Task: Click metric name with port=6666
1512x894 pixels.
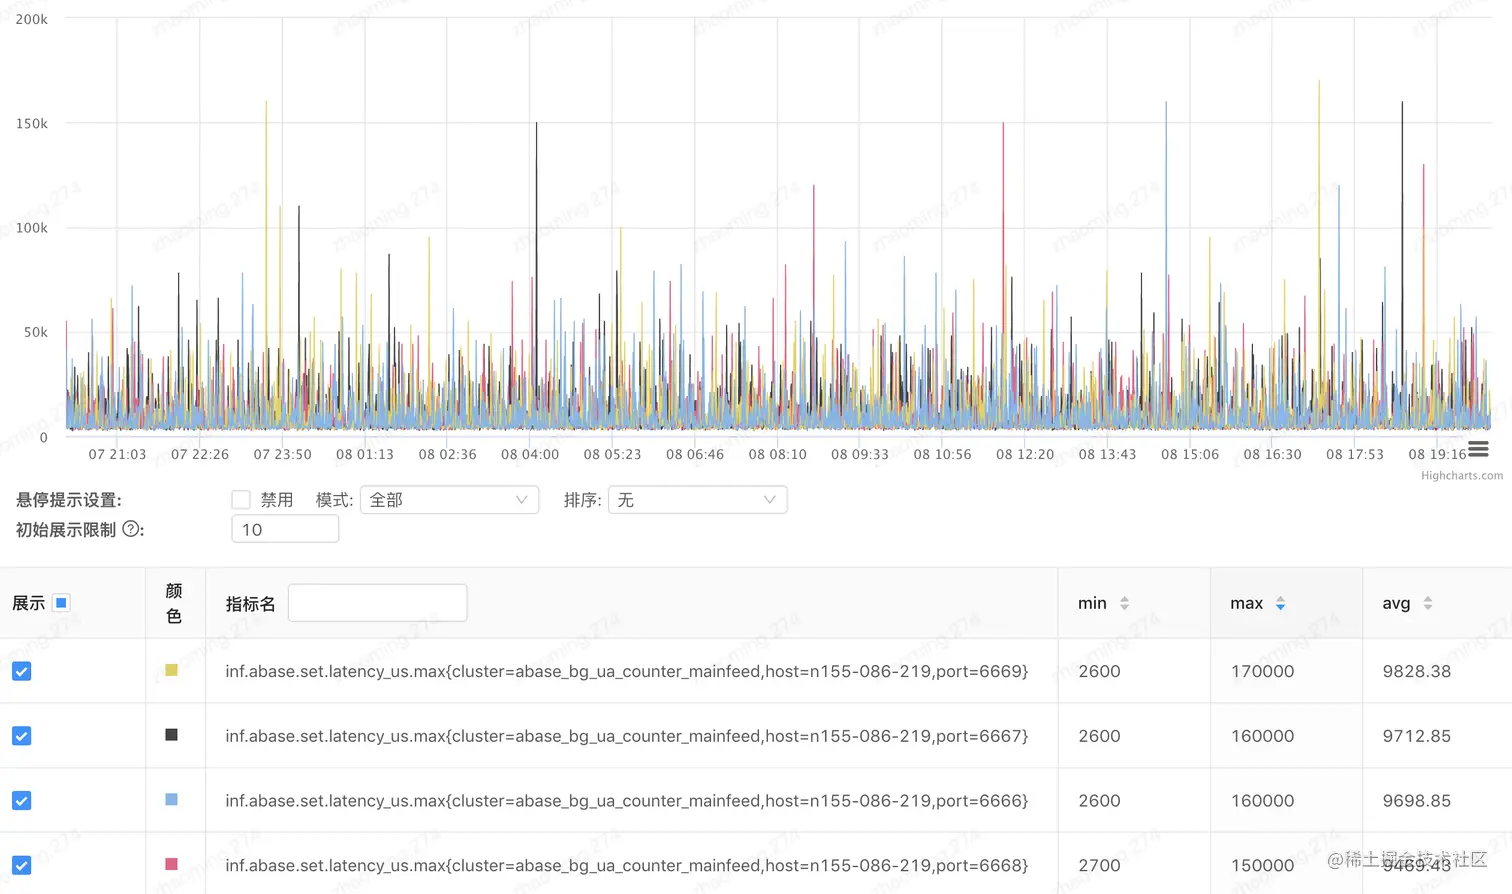Action: click(627, 801)
